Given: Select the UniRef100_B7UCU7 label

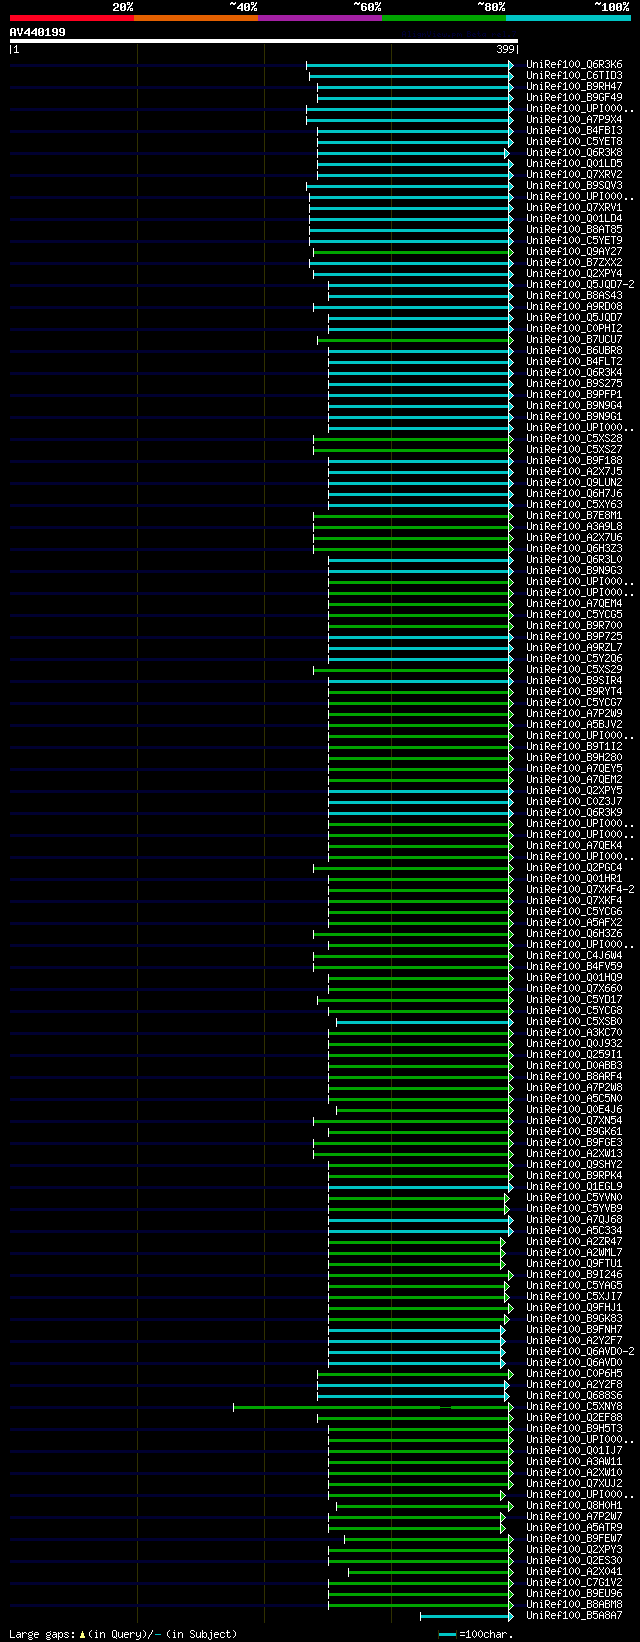Looking at the screenshot, I should pos(574,339).
